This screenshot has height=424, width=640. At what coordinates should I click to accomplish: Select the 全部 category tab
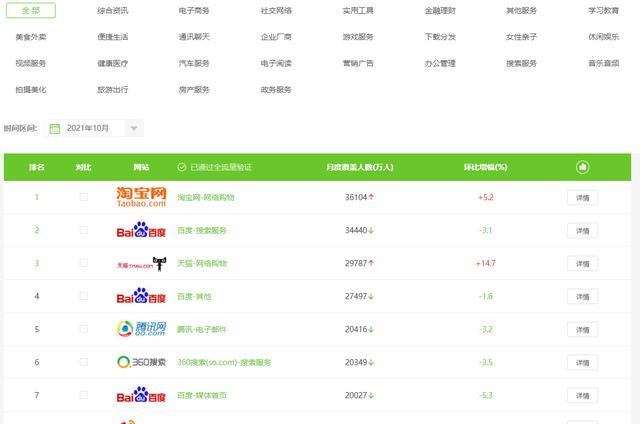click(x=31, y=10)
